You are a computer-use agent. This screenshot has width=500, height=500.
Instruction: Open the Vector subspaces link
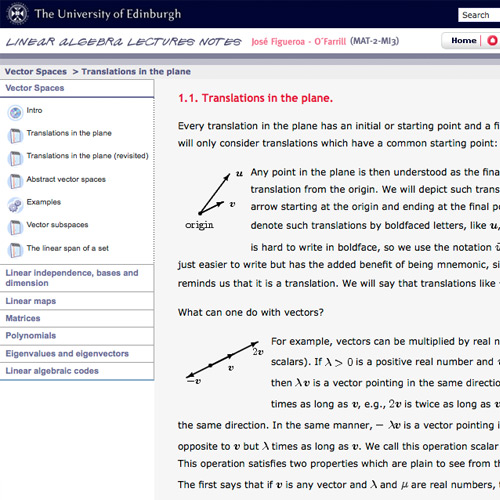[x=57, y=225]
